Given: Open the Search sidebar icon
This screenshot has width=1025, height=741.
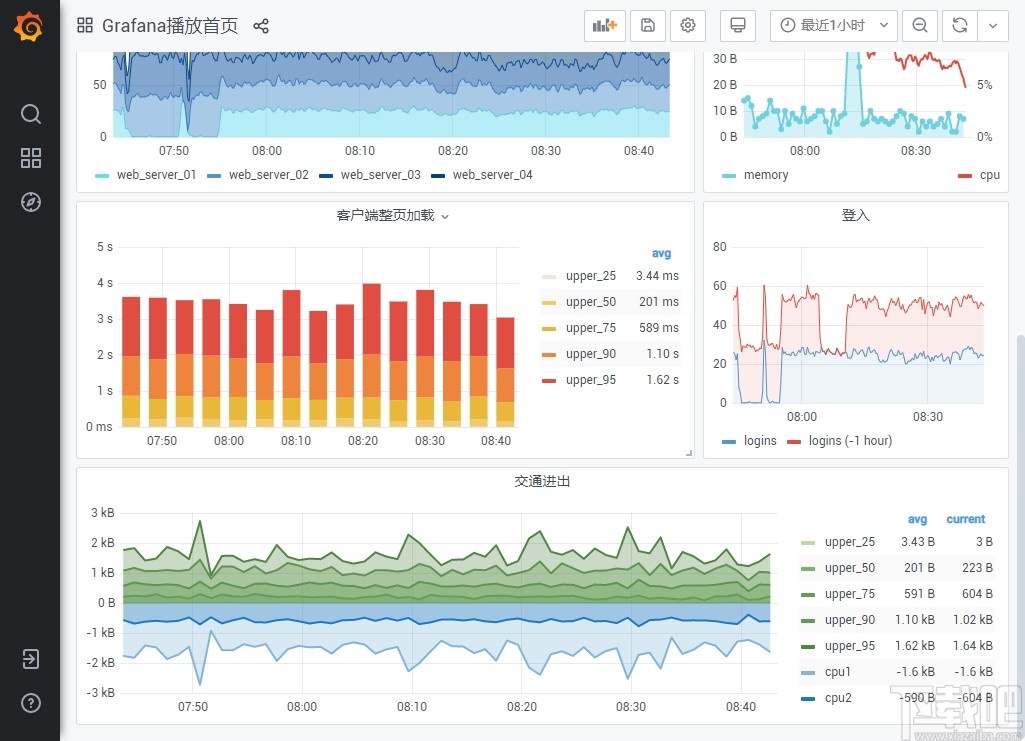Looking at the screenshot, I should [x=29, y=114].
